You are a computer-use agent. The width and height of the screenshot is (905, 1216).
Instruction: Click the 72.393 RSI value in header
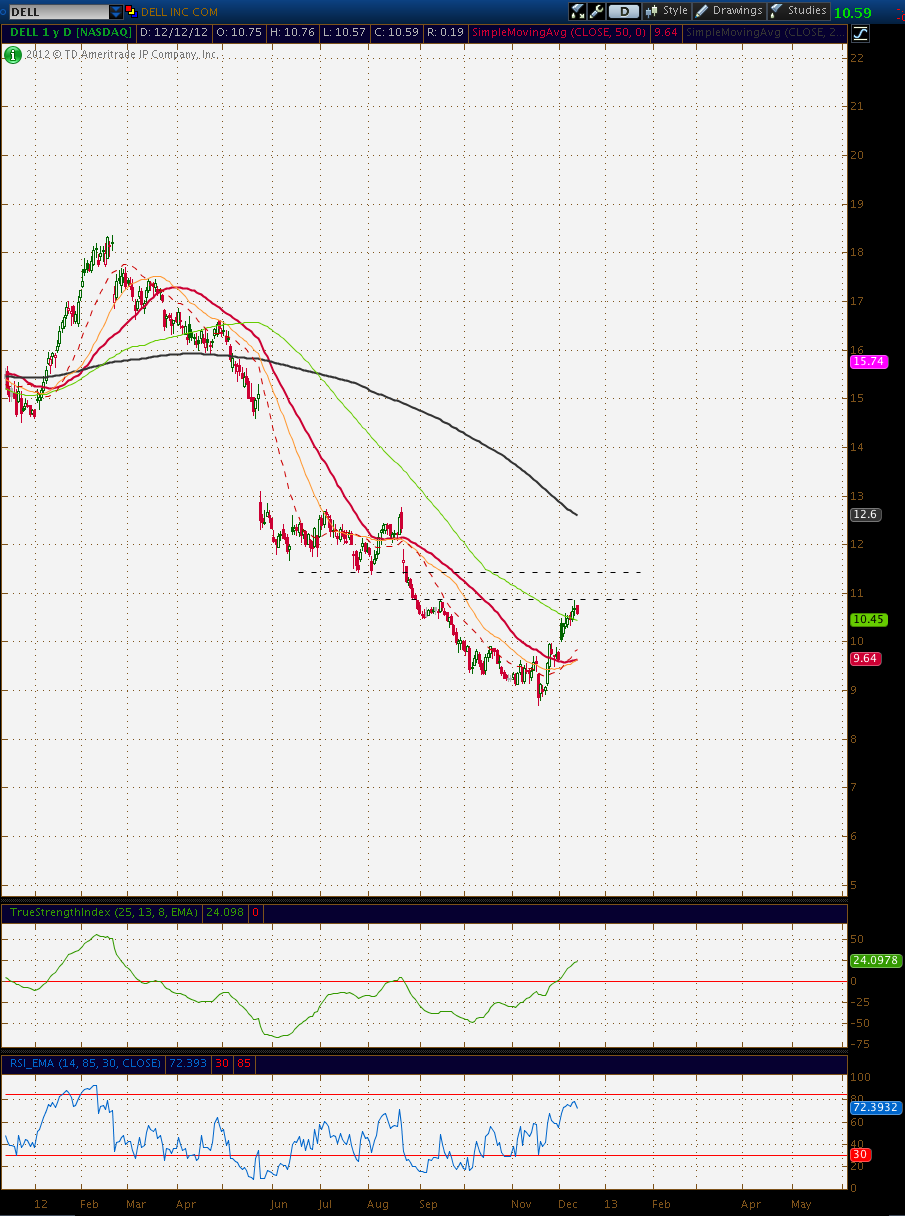[188, 1063]
